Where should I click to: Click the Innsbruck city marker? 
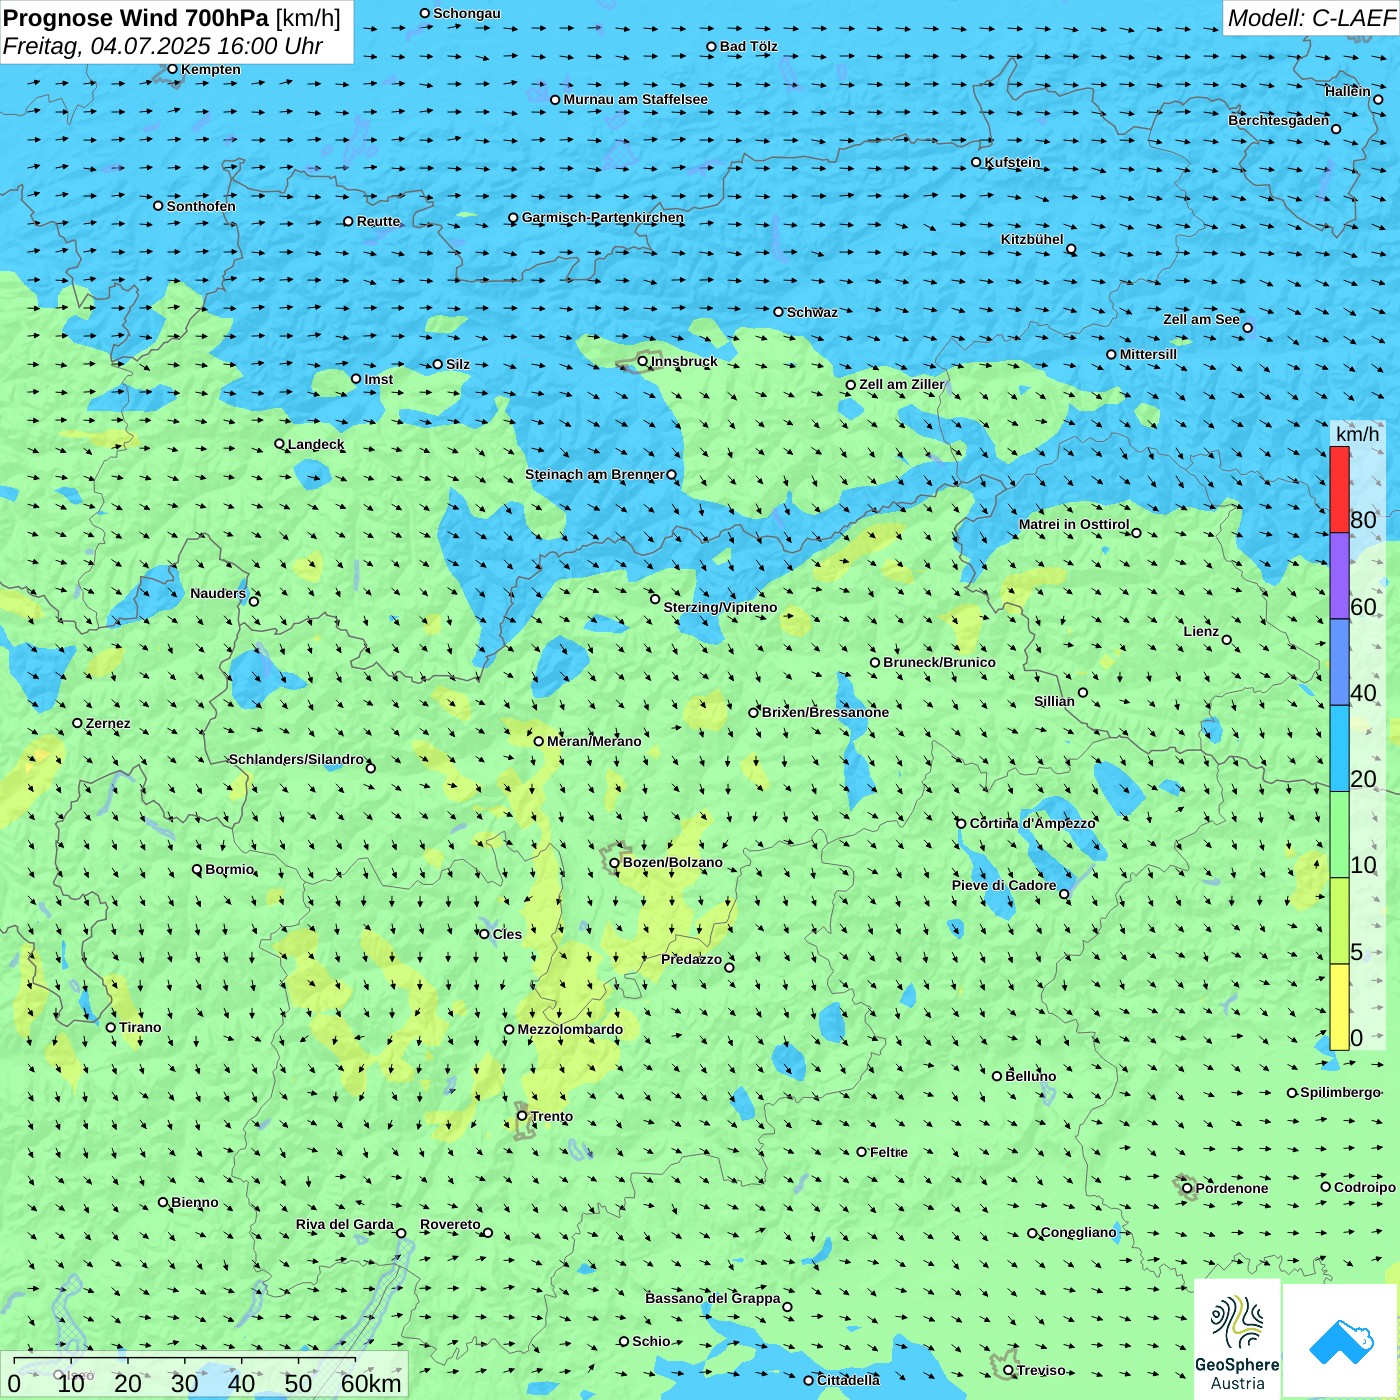pyautogui.click(x=642, y=361)
